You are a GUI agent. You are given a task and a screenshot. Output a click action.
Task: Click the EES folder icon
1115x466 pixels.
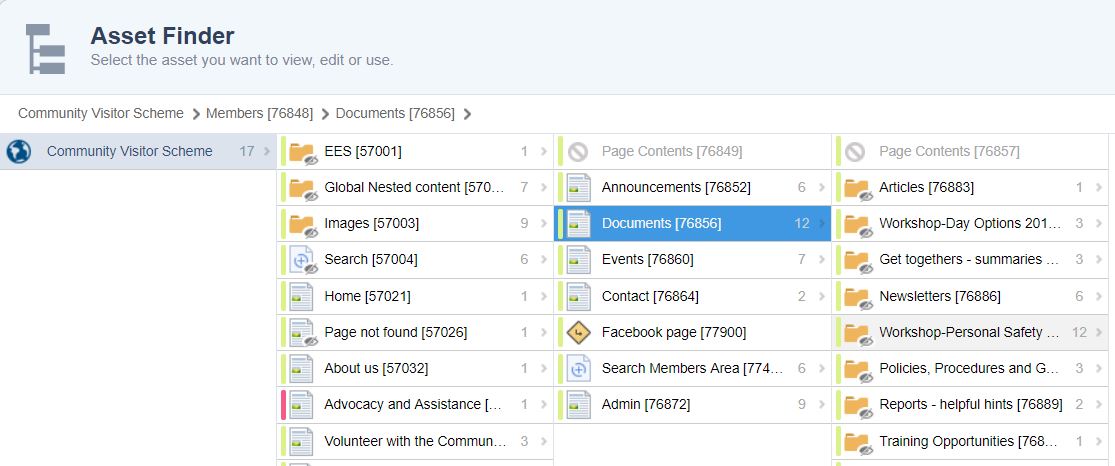(x=302, y=152)
